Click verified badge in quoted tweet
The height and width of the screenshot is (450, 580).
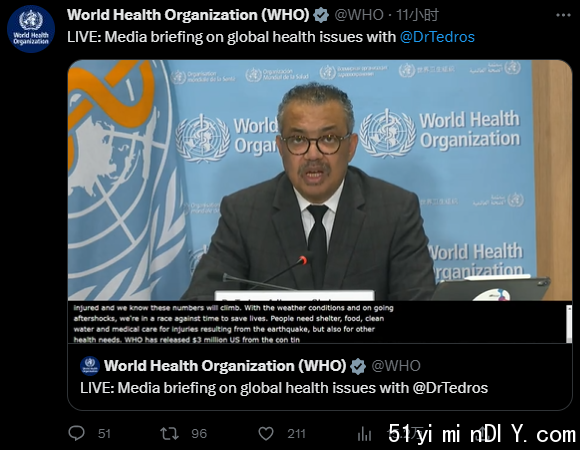point(358,366)
